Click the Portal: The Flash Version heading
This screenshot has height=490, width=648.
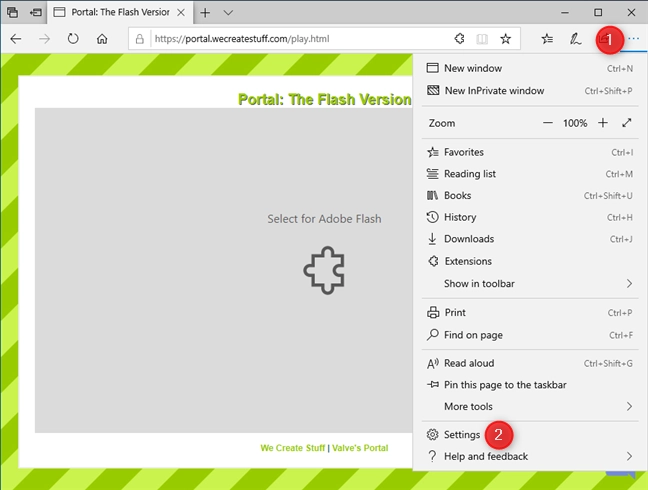click(x=324, y=99)
